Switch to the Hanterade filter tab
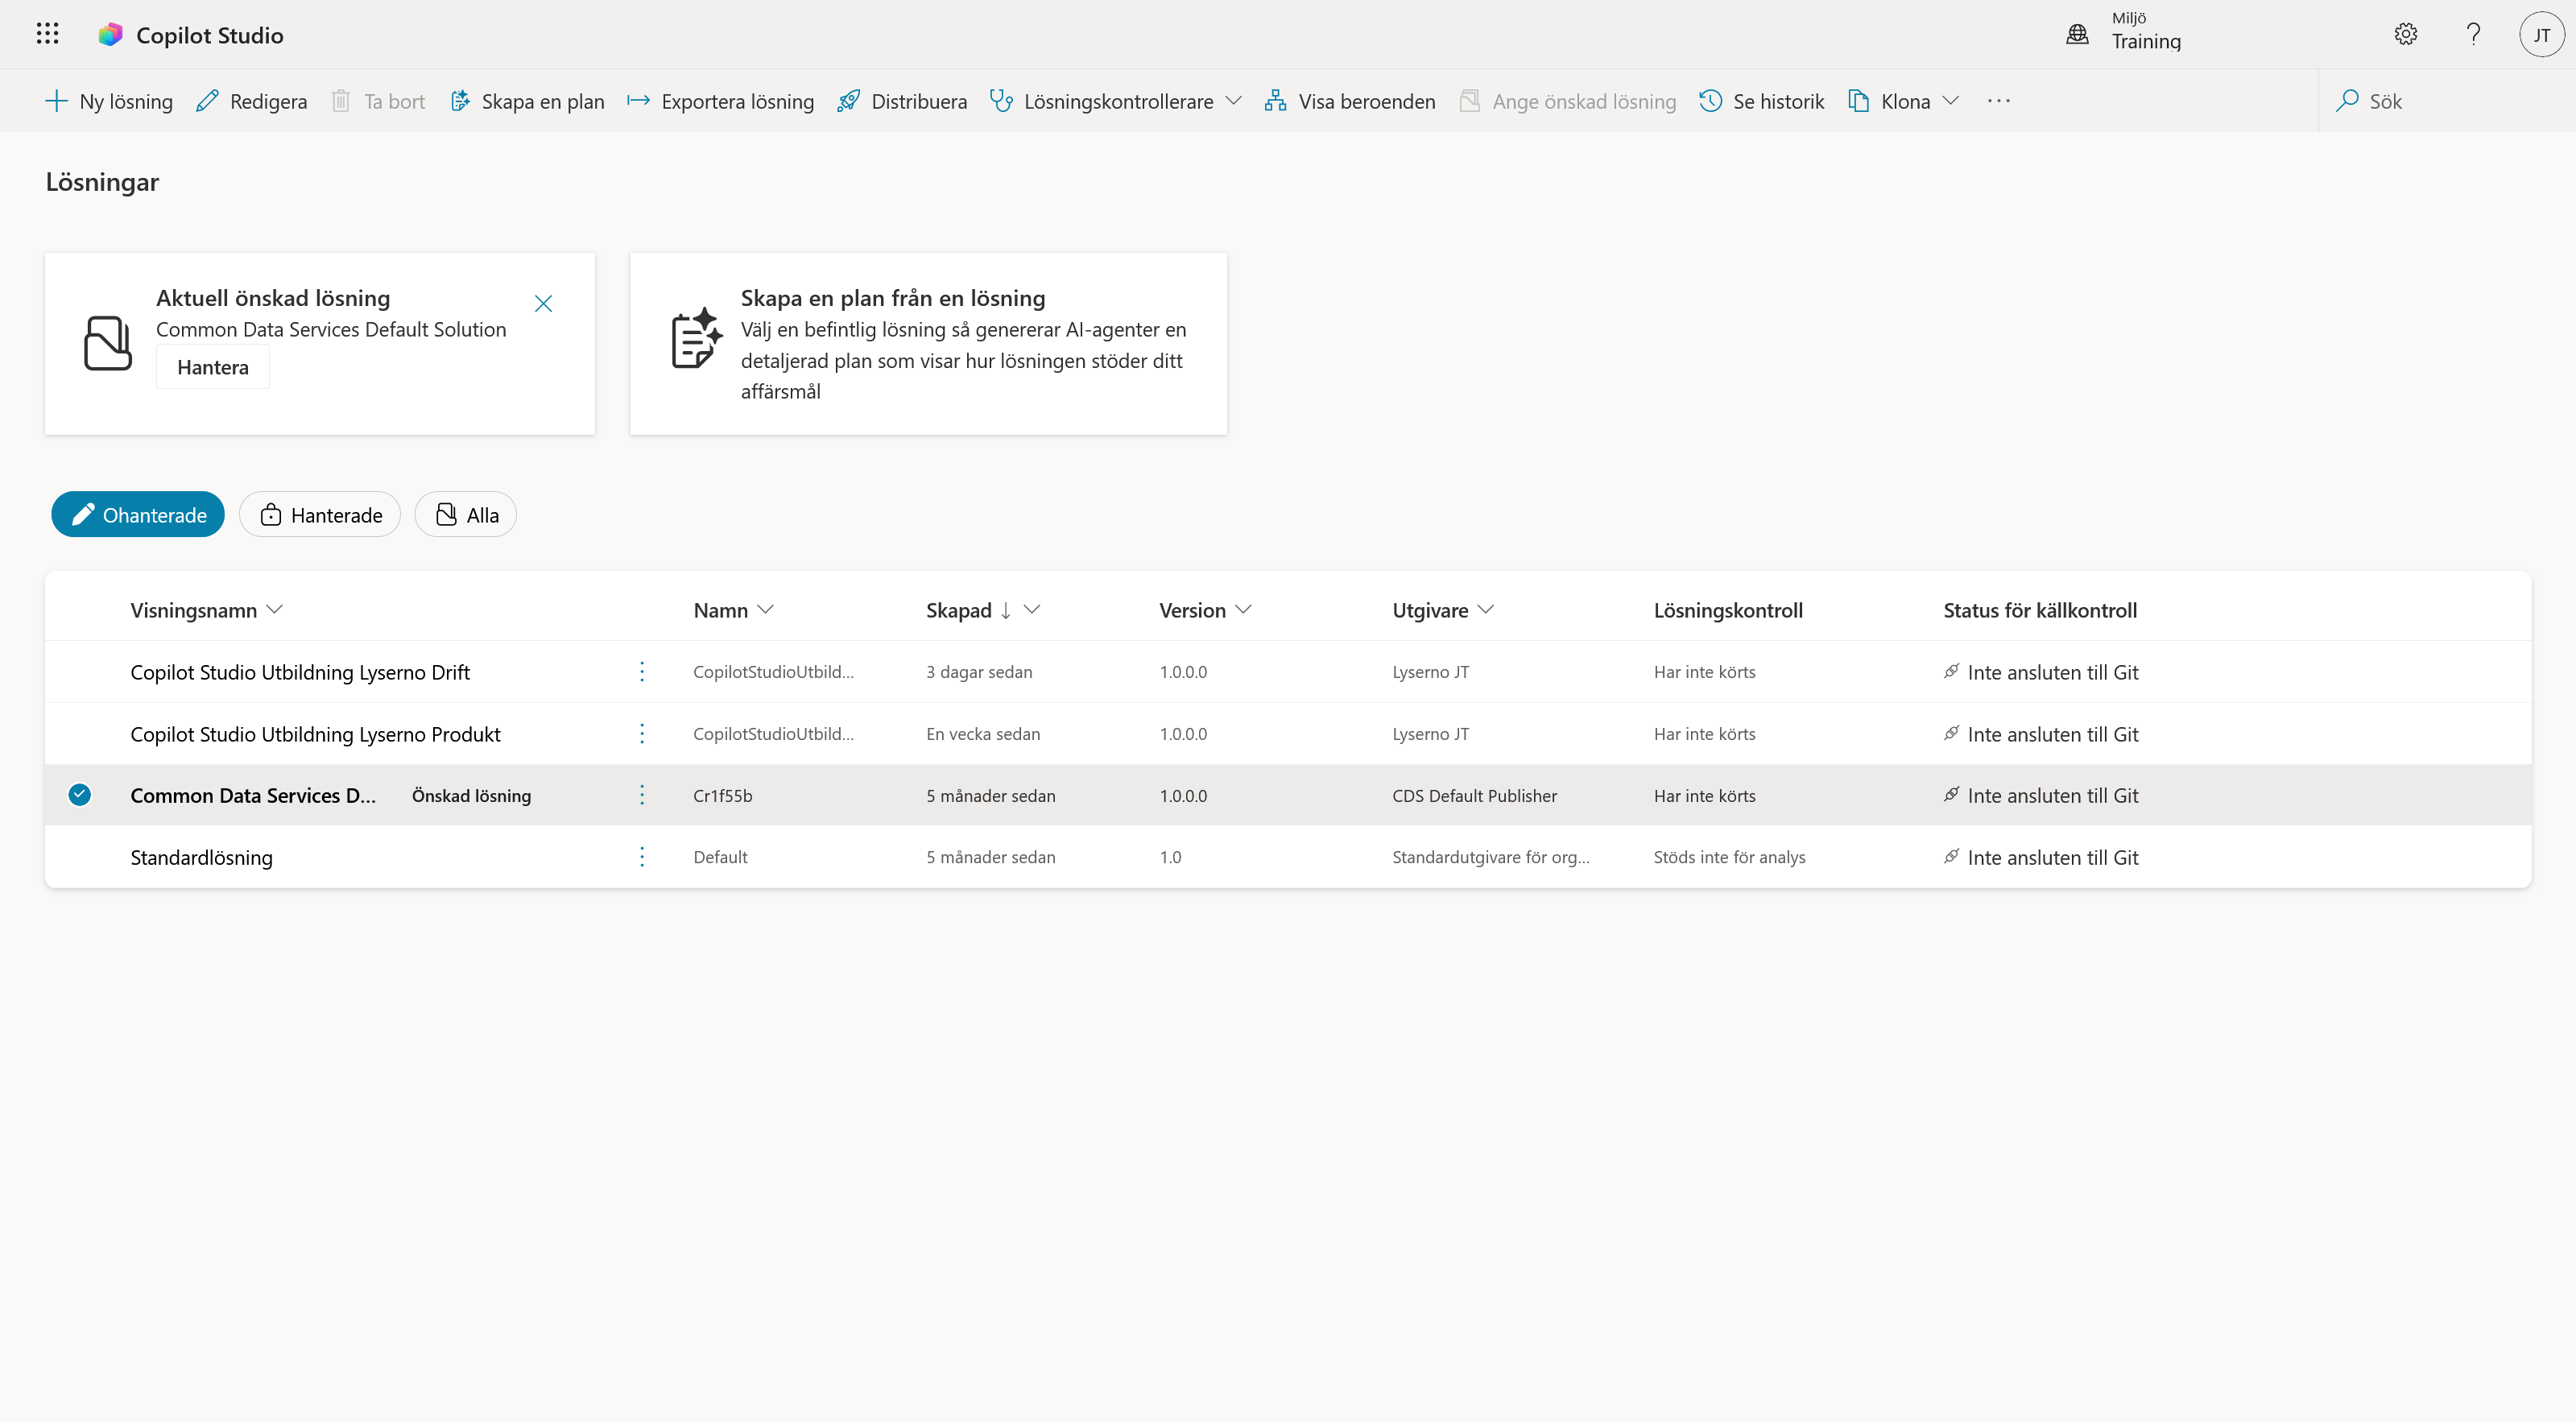This screenshot has width=2576, height=1422. [320, 514]
